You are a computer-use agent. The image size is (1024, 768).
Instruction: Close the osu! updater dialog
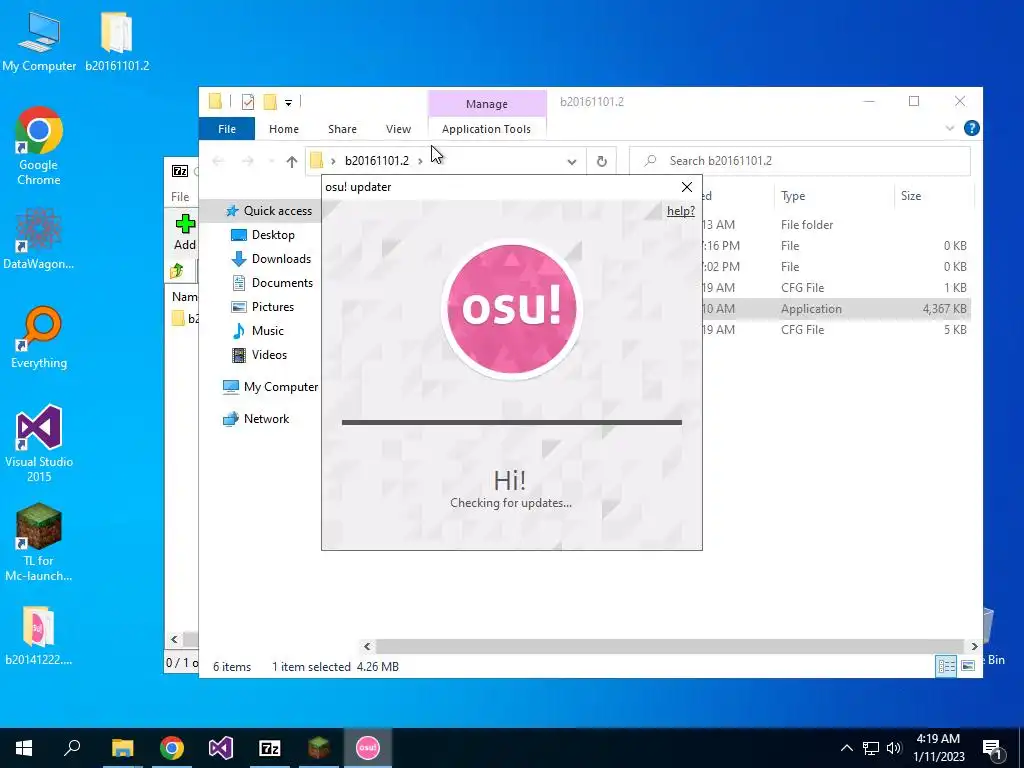pyautogui.click(x=686, y=187)
